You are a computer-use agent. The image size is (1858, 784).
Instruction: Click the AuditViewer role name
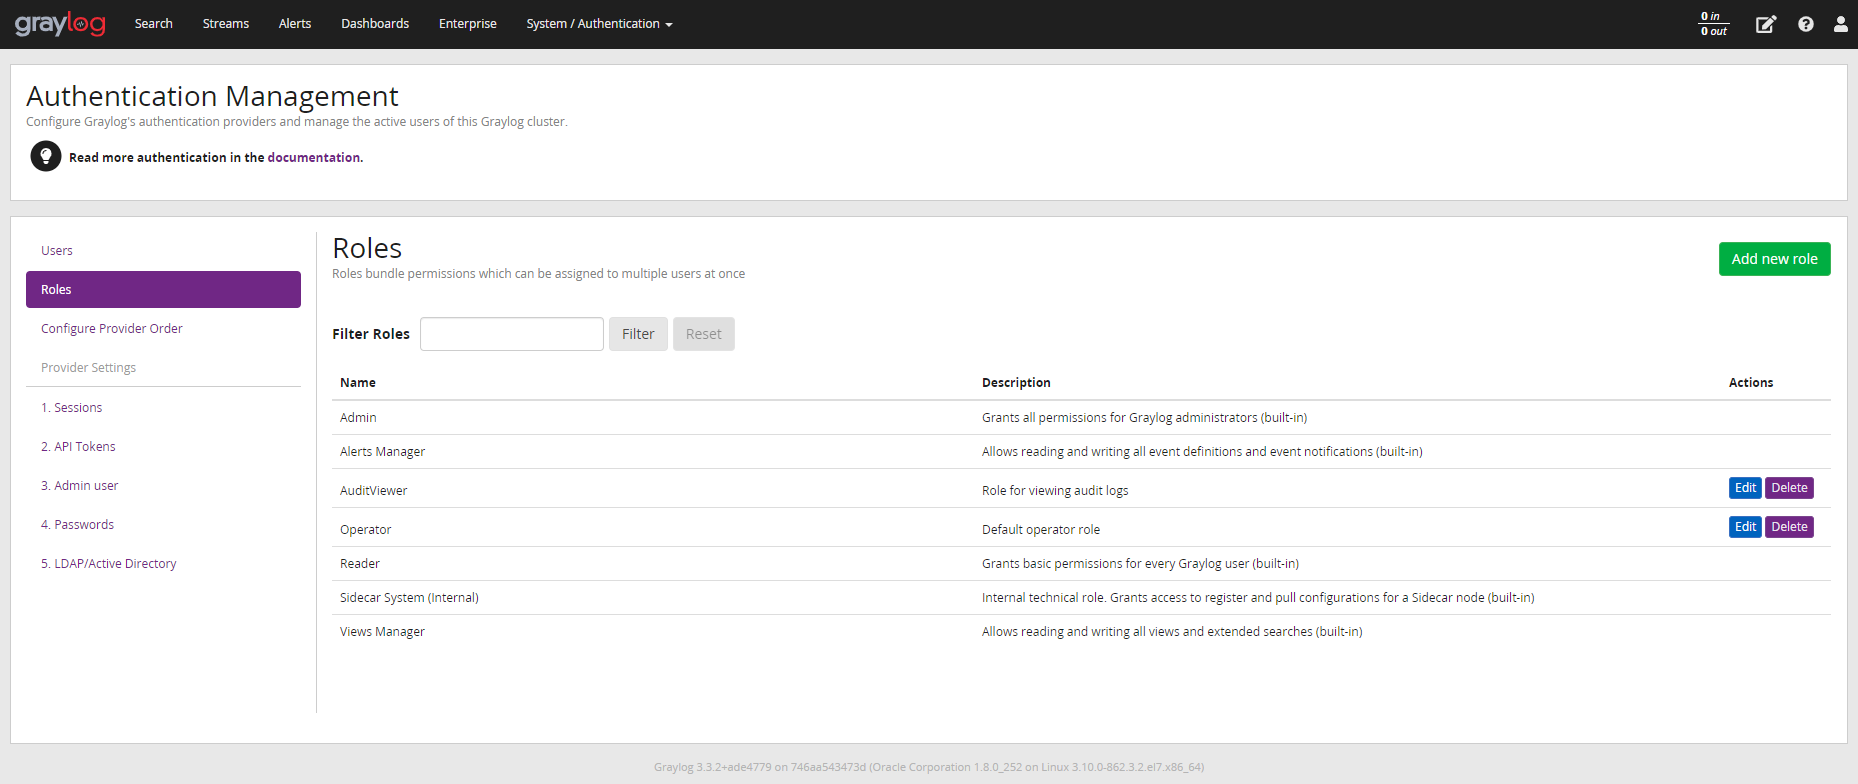click(x=373, y=490)
